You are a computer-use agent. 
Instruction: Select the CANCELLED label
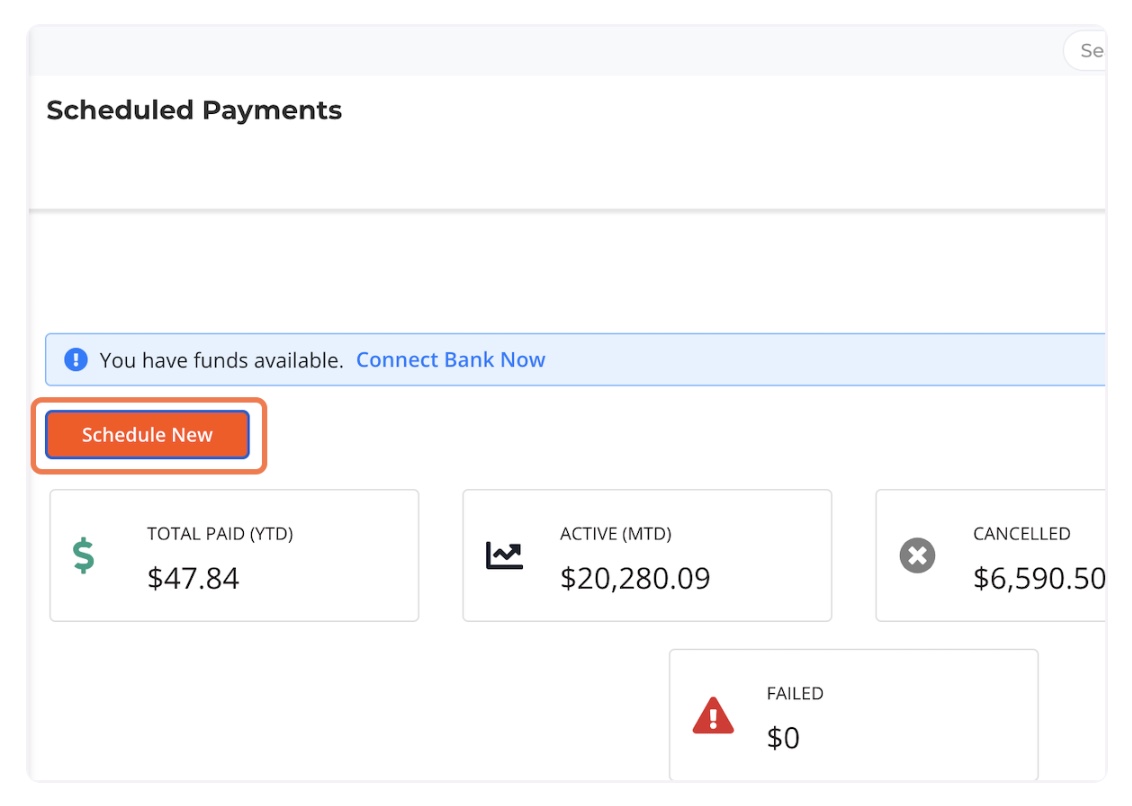(1021, 534)
